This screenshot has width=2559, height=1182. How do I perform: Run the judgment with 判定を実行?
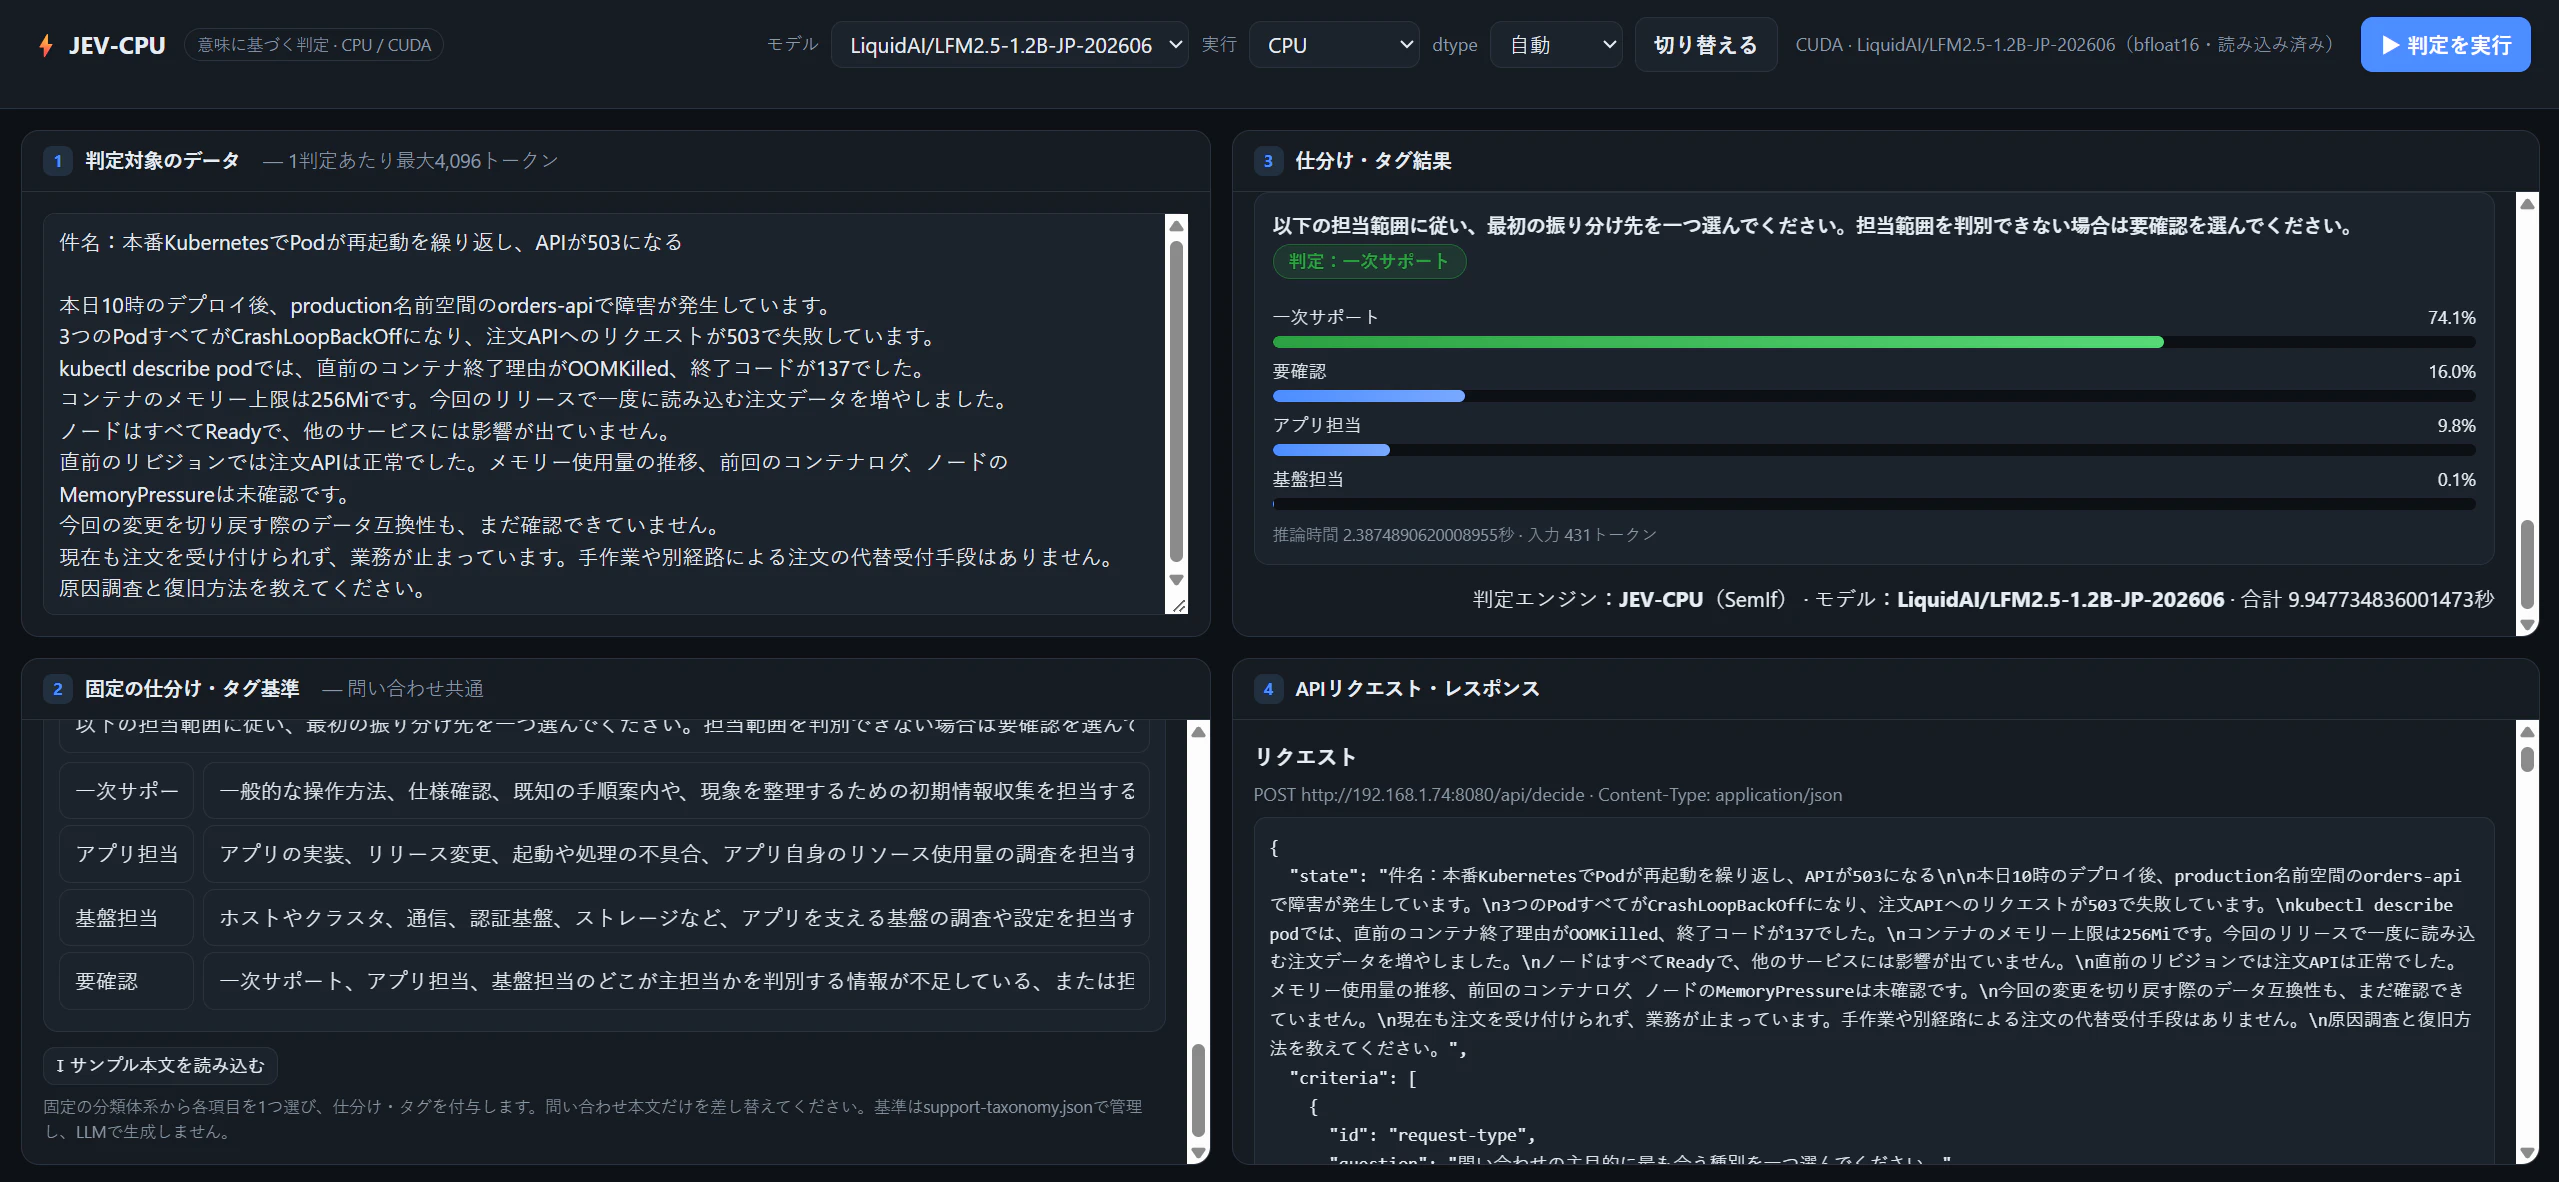(x=2445, y=45)
